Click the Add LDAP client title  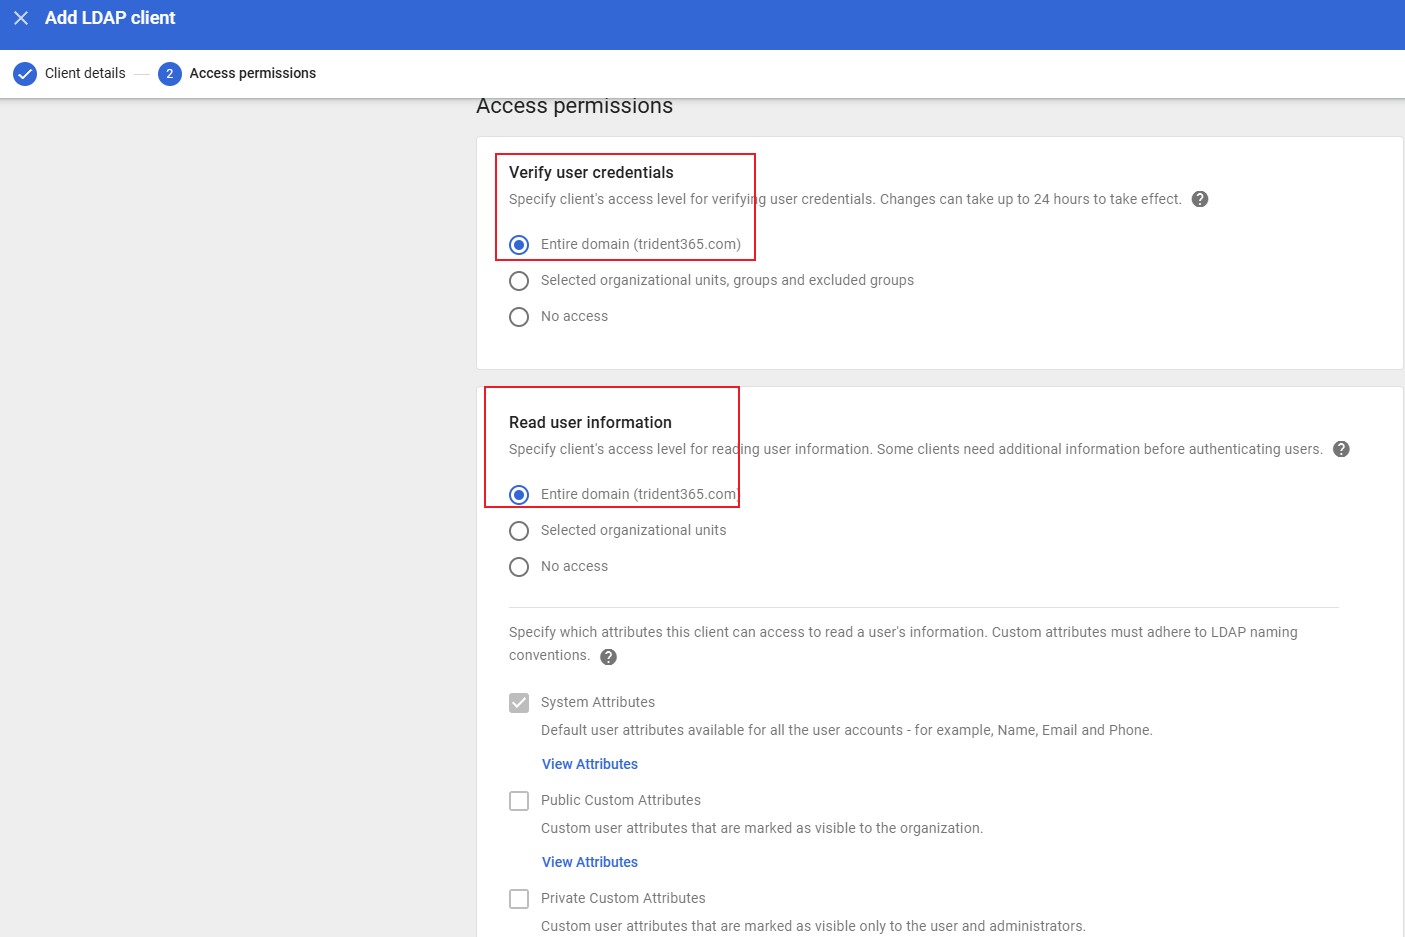[110, 18]
